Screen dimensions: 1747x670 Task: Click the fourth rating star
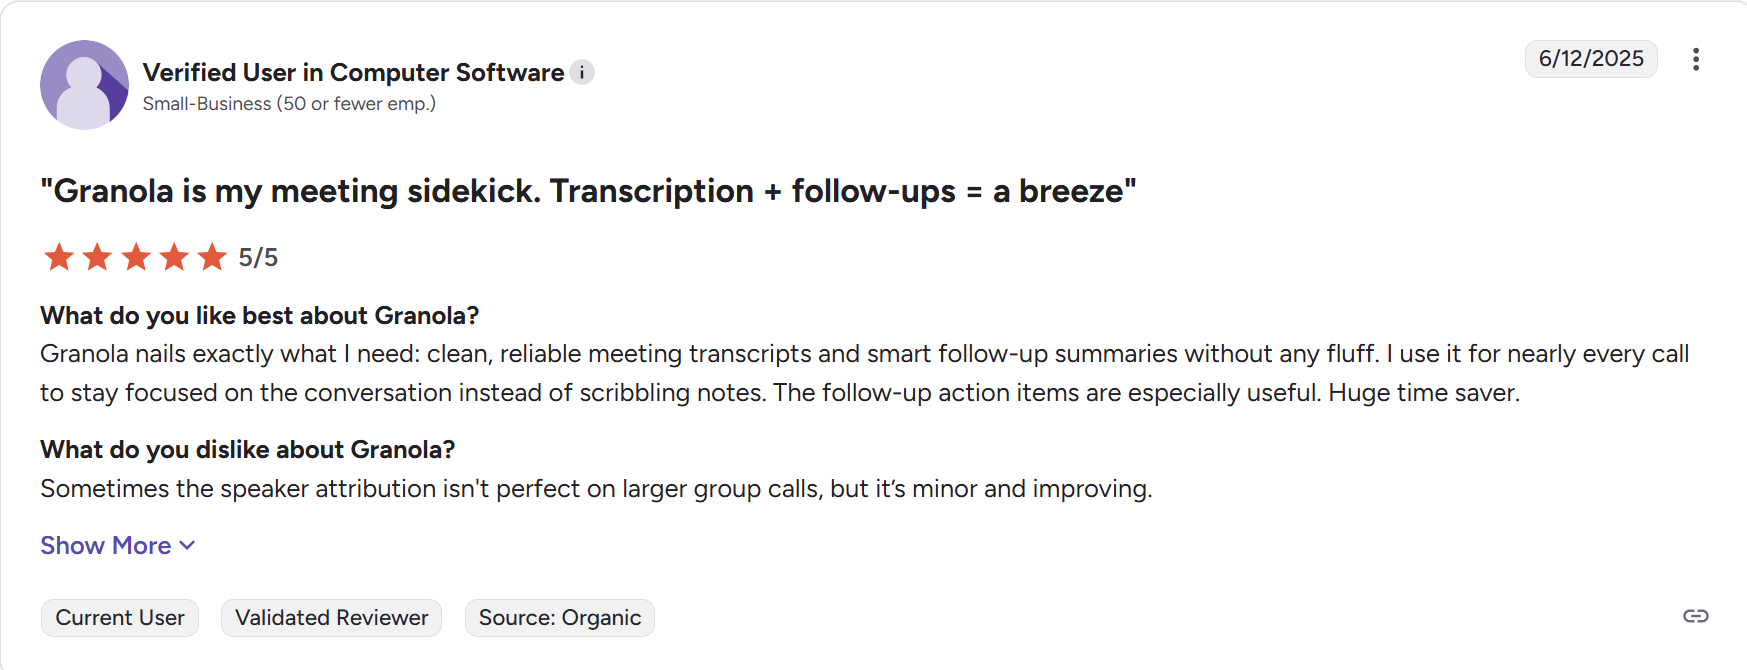[x=174, y=257]
